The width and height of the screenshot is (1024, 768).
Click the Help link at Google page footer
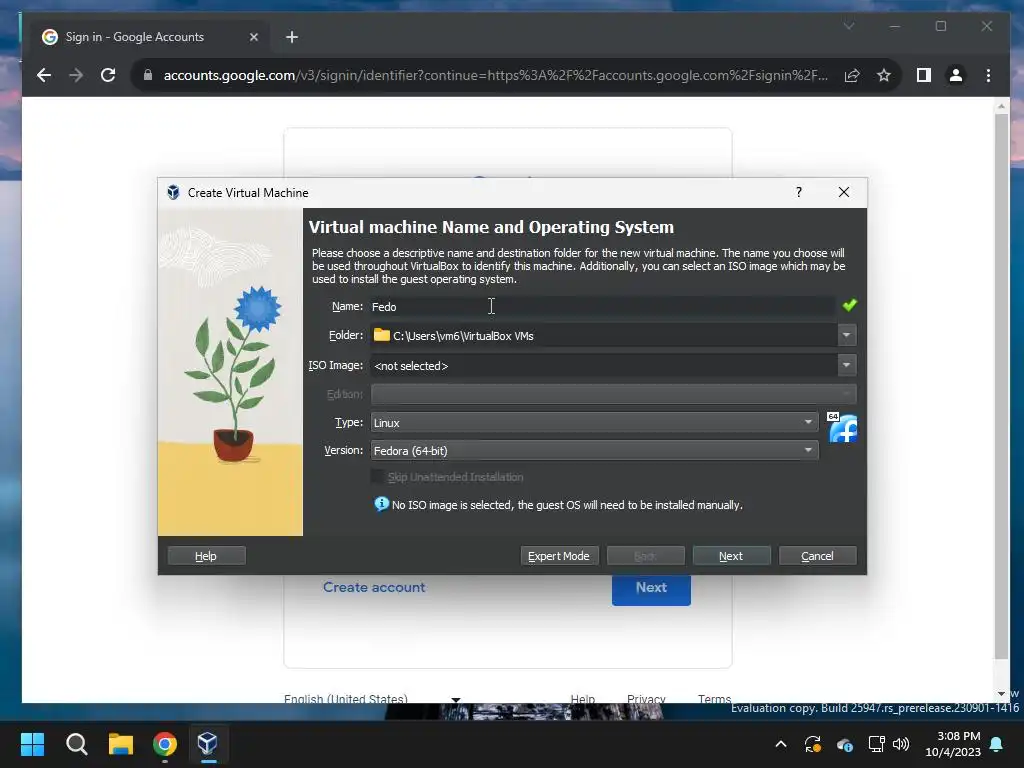(583, 698)
